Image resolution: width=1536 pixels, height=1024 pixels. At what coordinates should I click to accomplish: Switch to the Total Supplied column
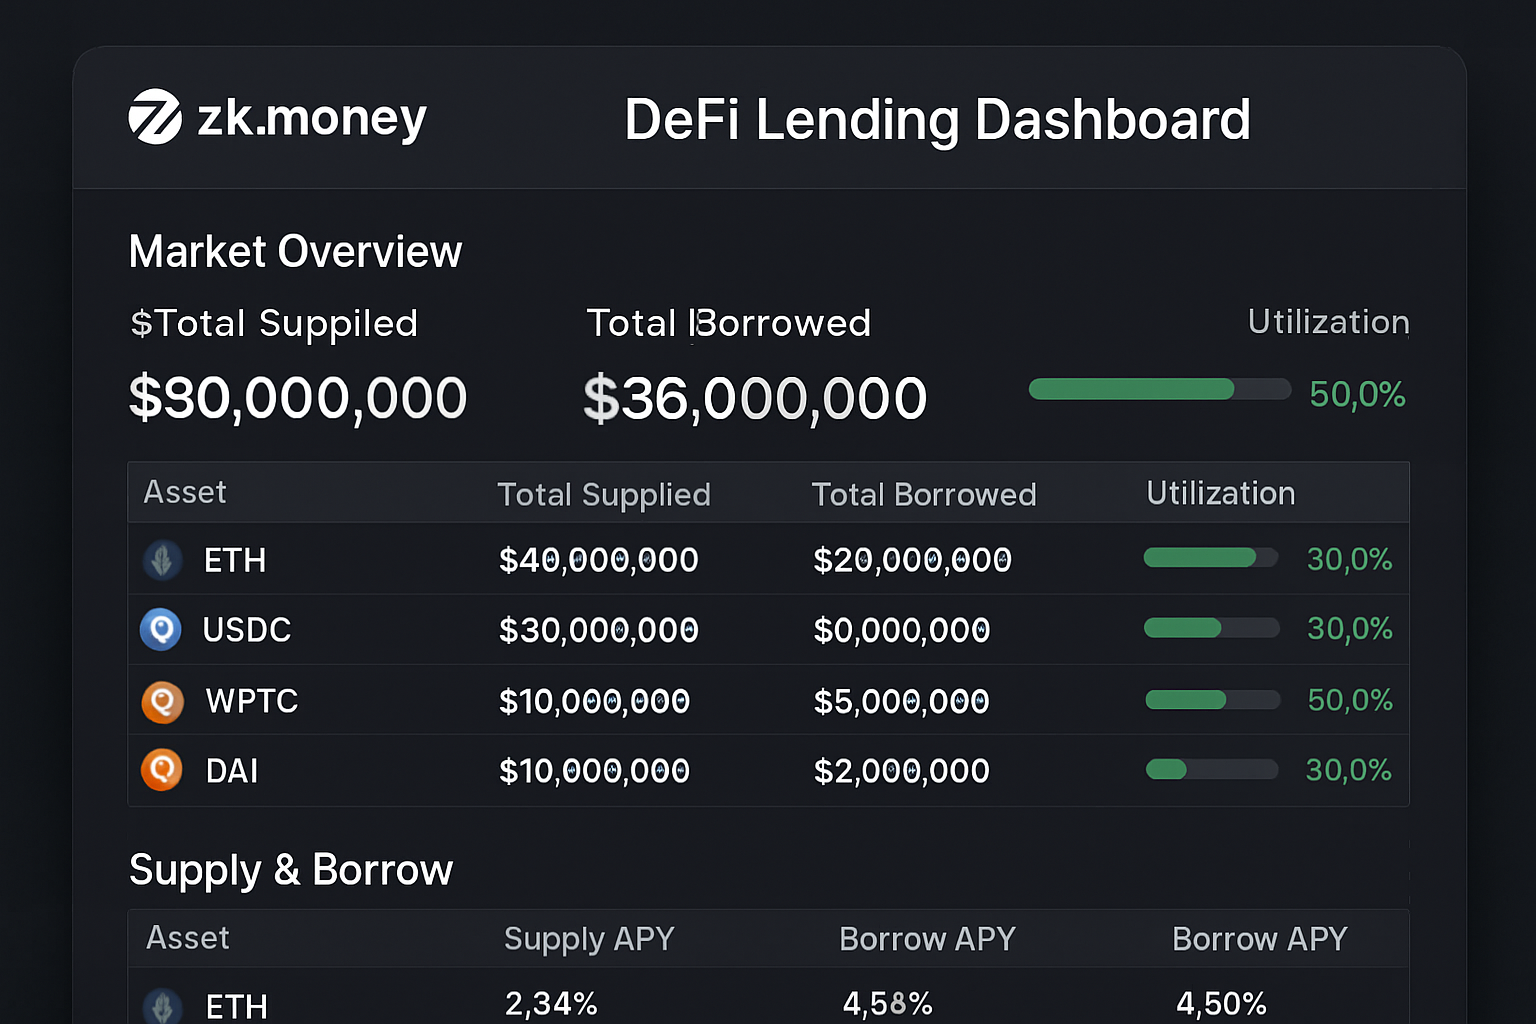pyautogui.click(x=604, y=493)
